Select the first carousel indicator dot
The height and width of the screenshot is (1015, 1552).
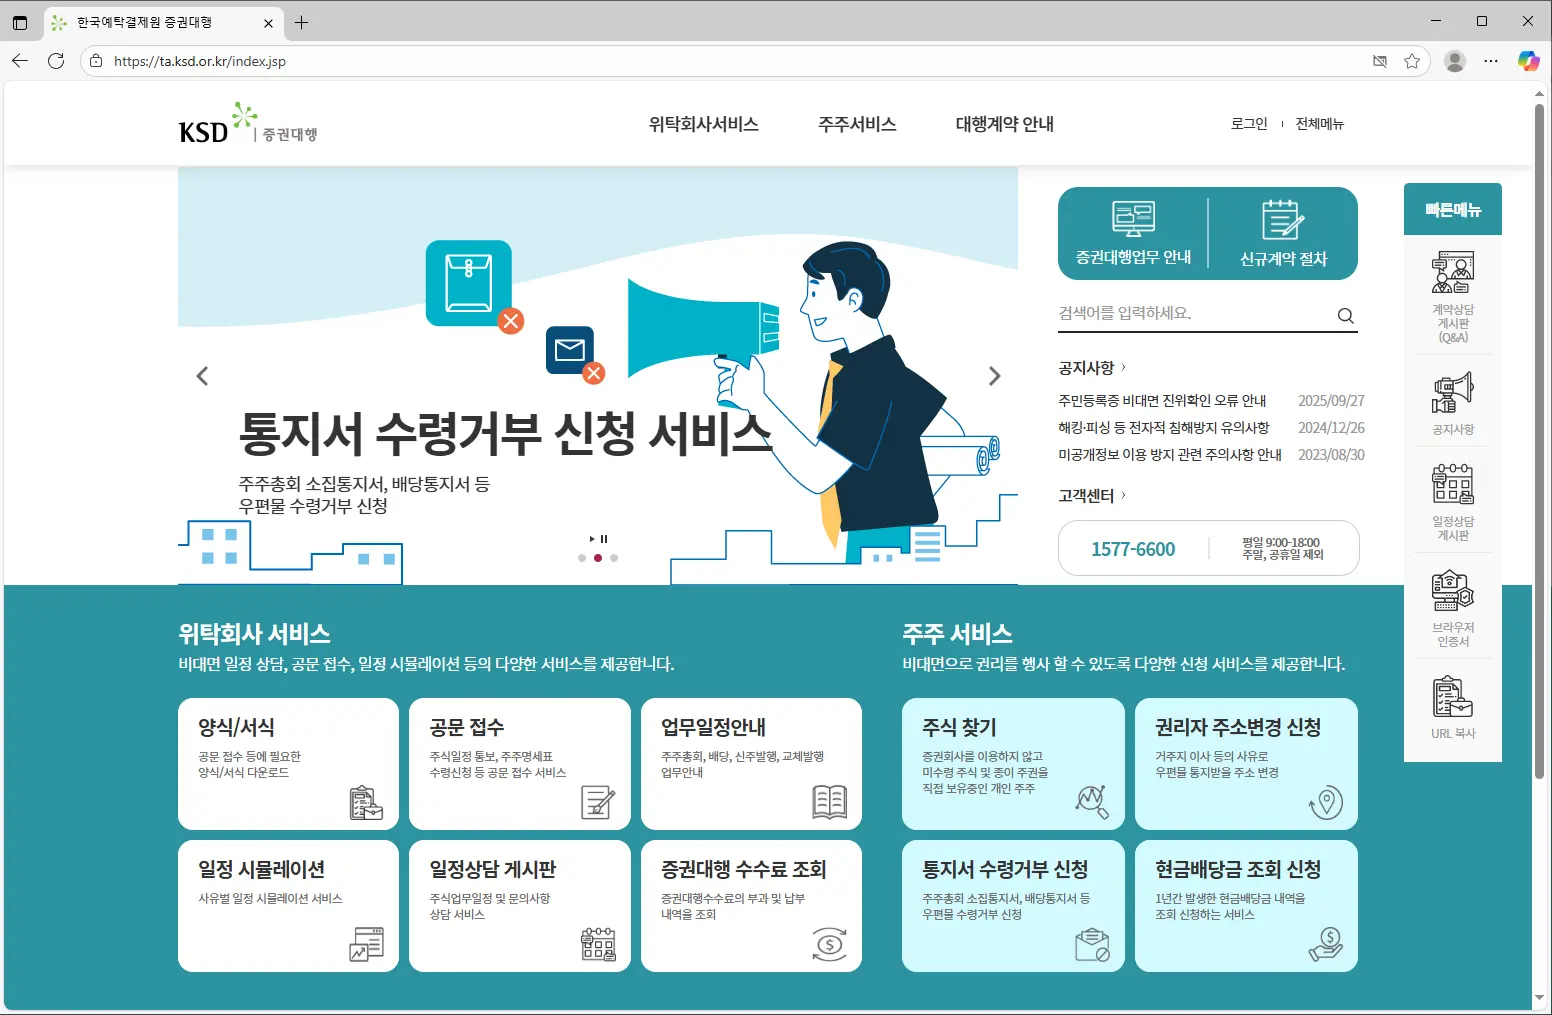pyautogui.click(x=582, y=558)
